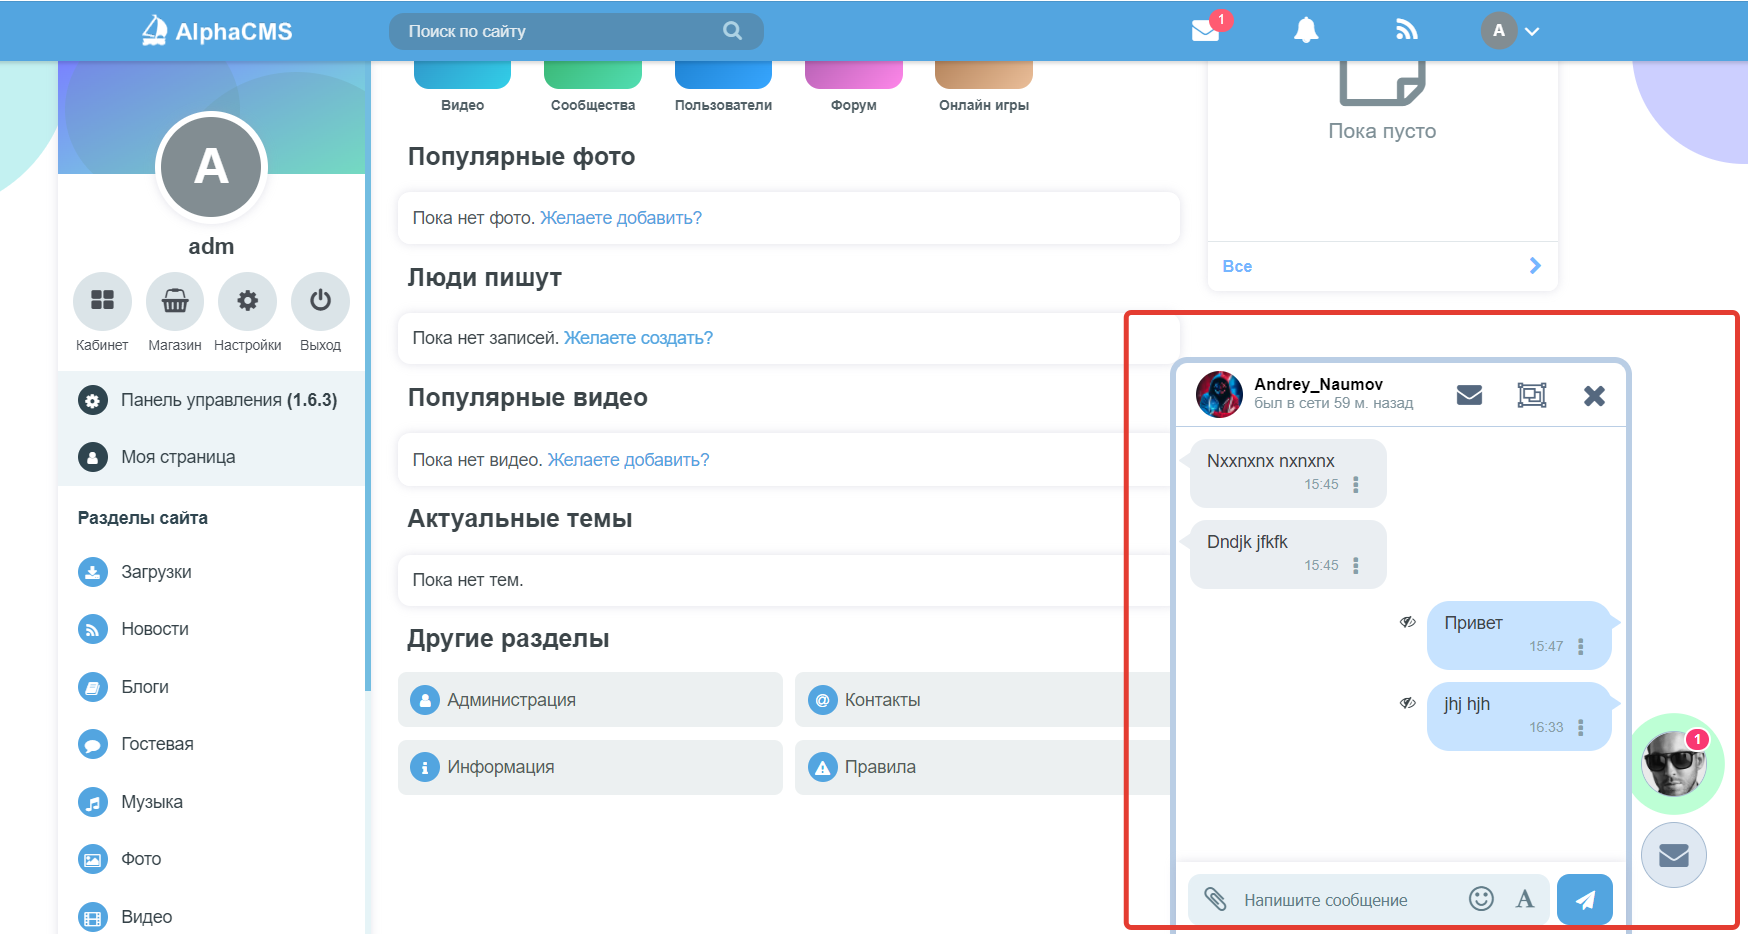
Task: Expand the chat window to fullscreen
Action: [1532, 395]
